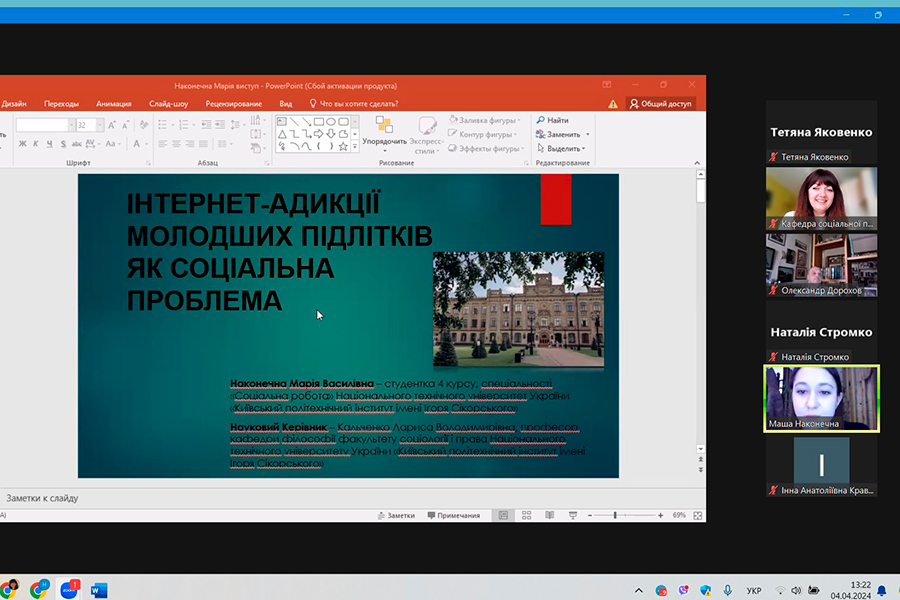Toggle Примечания comments pane
This screenshot has height=600, width=900.
pyautogui.click(x=453, y=515)
